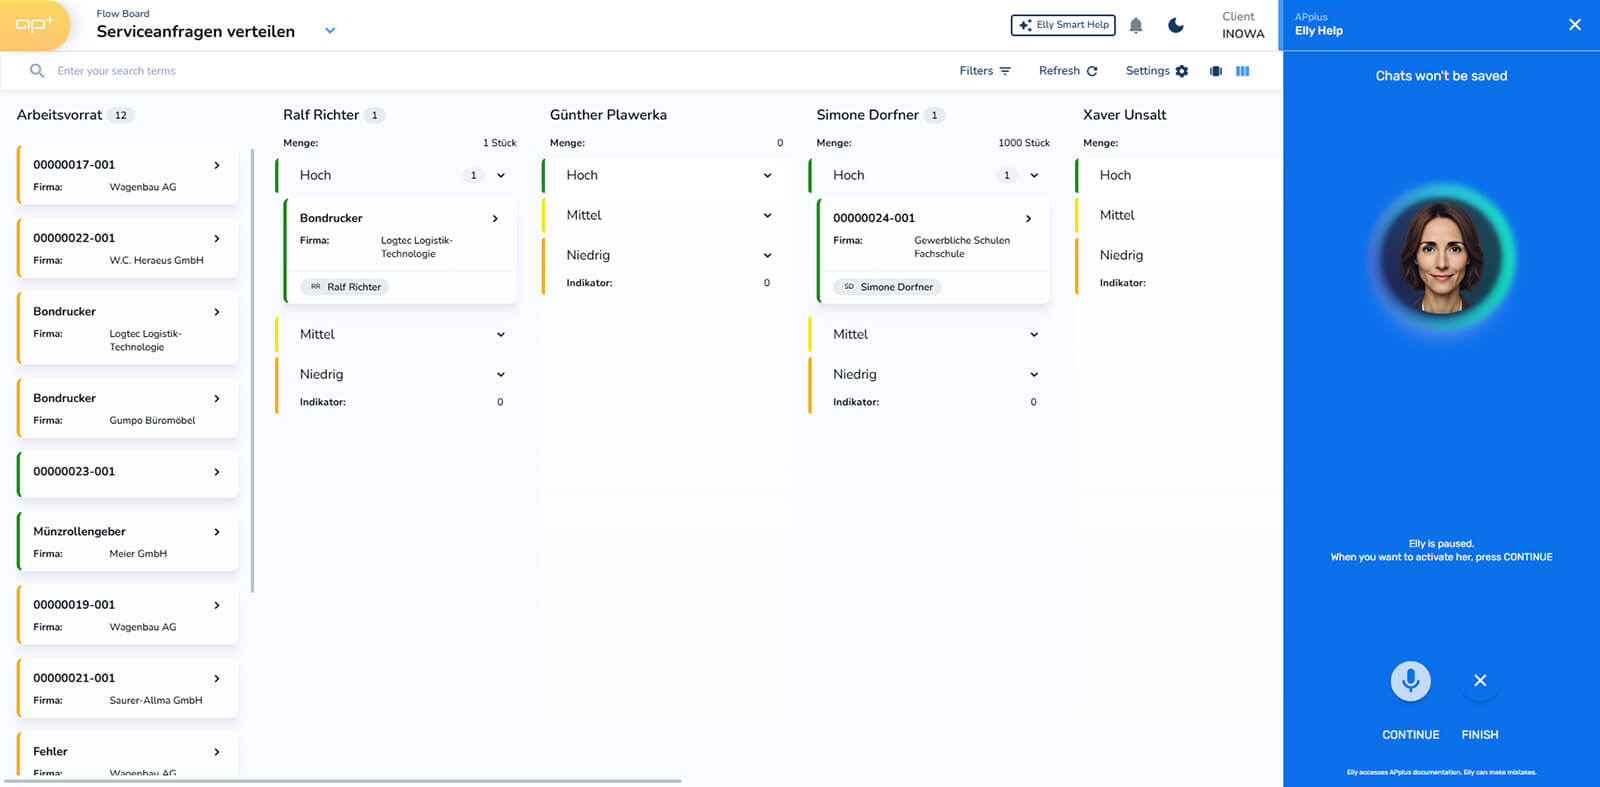
Task: Switch to the carousel view layout
Action: (x=1216, y=71)
